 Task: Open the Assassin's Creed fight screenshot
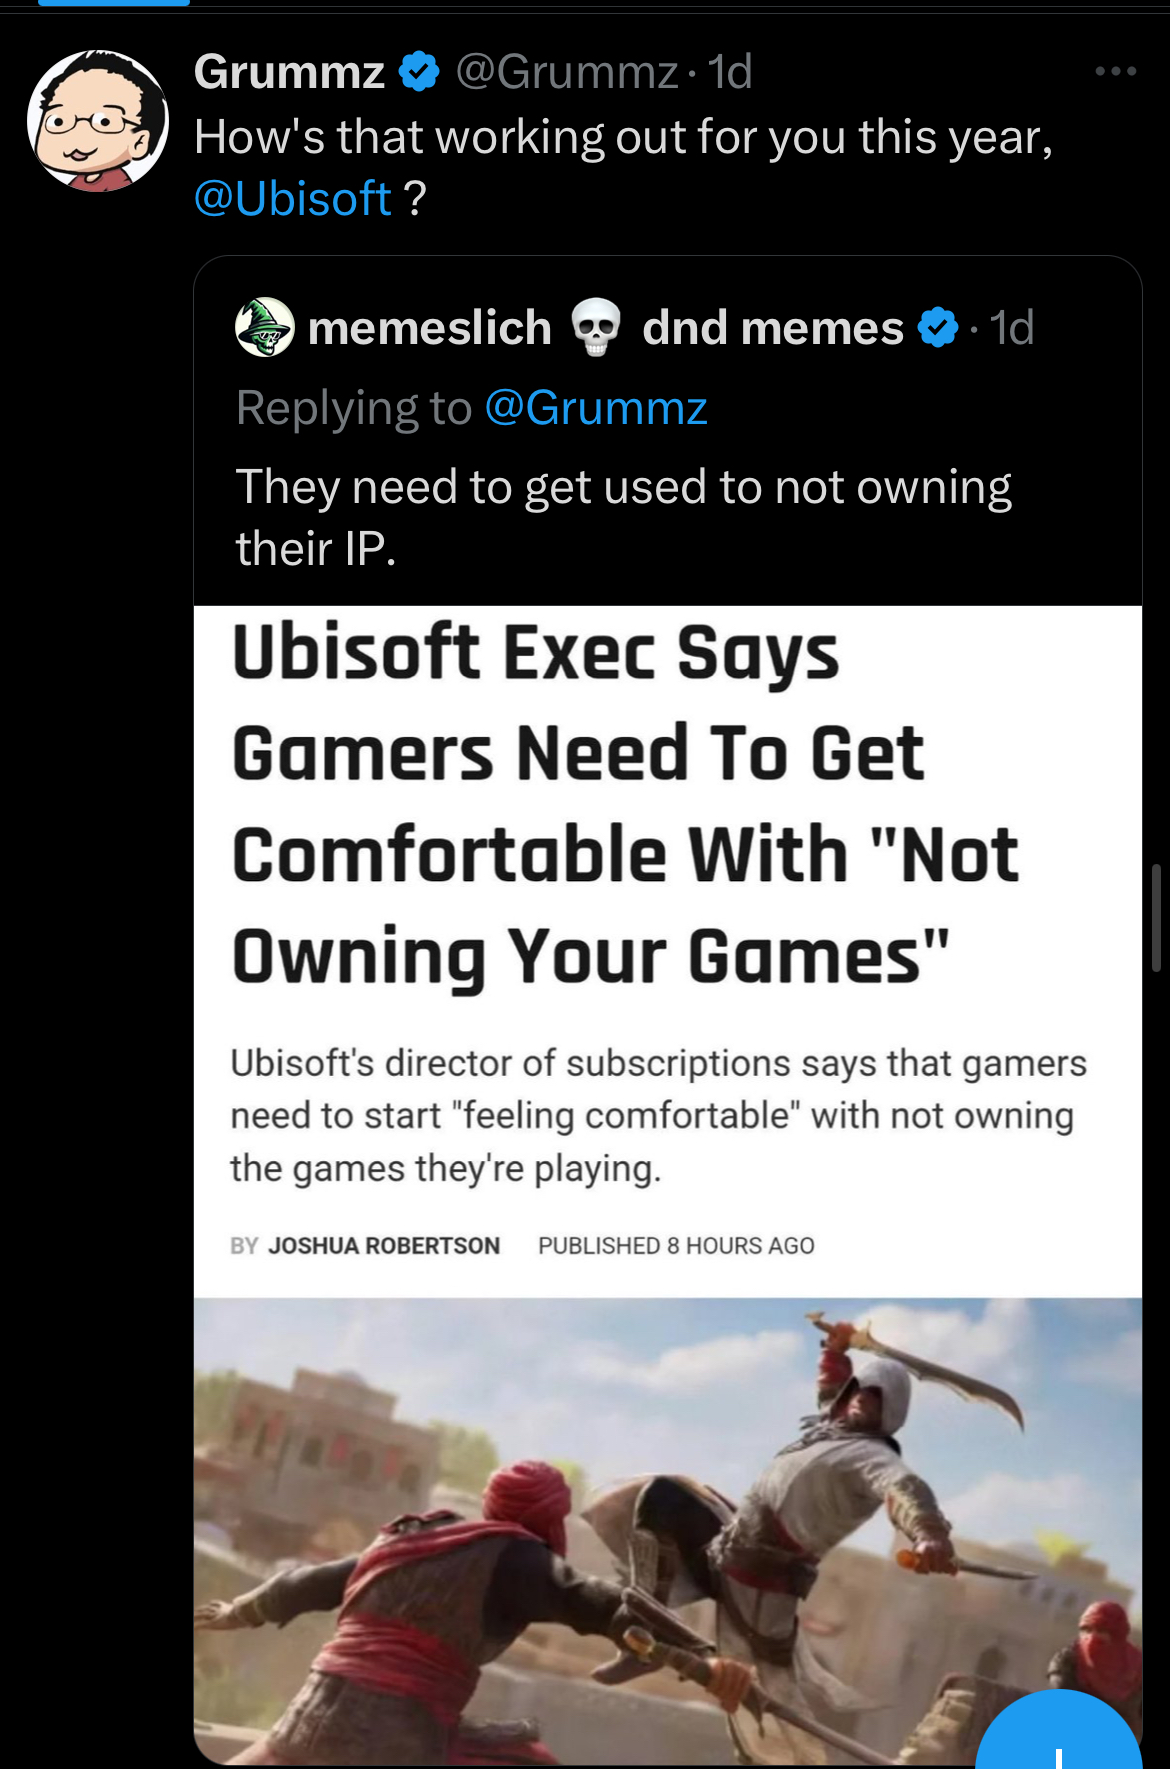(667, 1531)
